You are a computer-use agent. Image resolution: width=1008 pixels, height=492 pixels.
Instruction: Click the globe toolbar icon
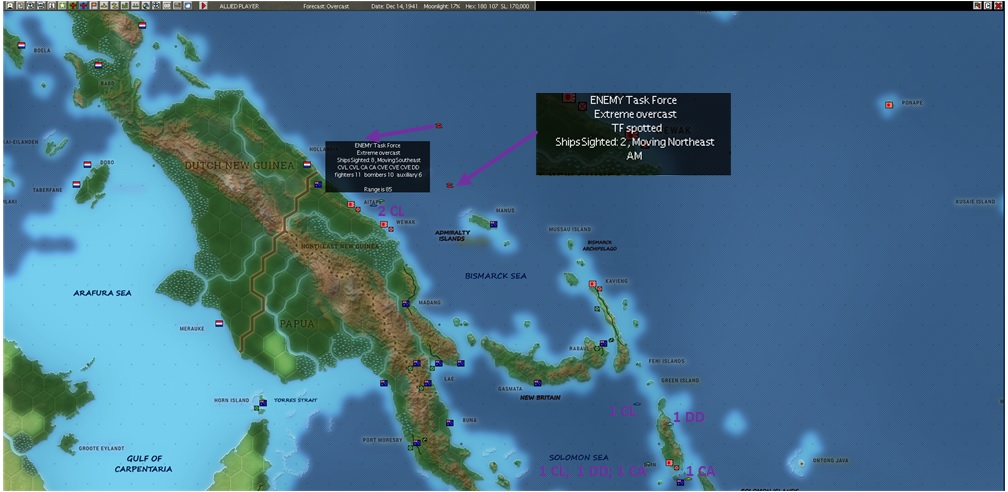click(145, 5)
